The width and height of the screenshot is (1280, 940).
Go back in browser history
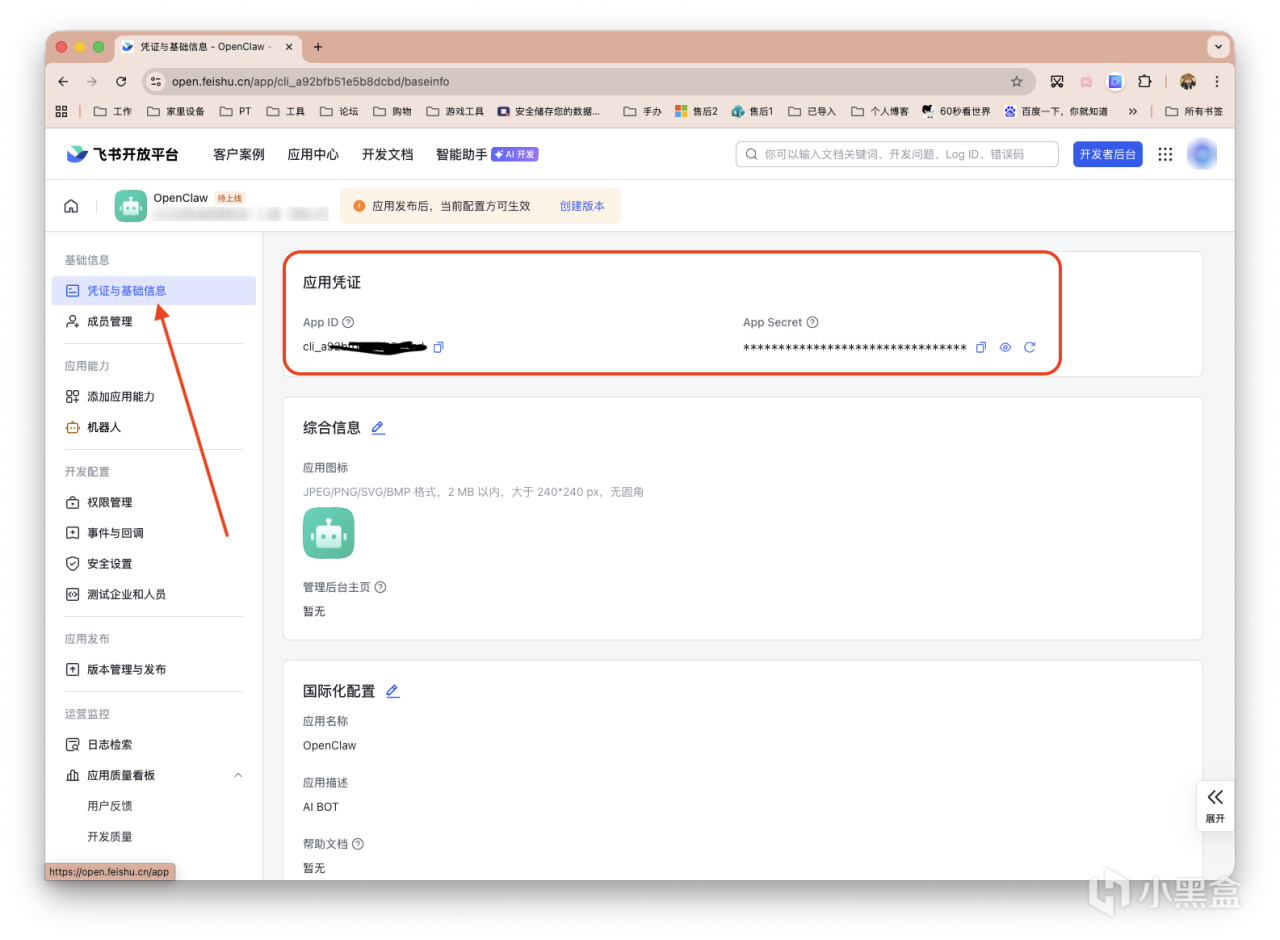63,81
